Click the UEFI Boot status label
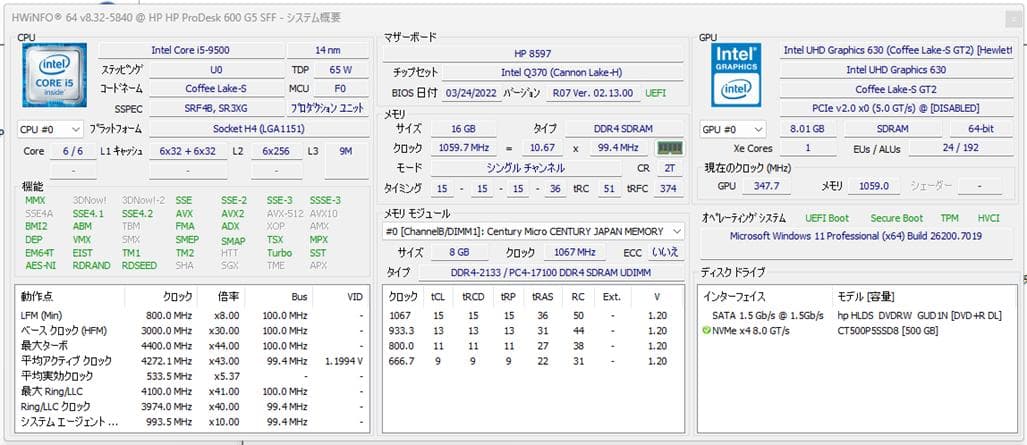Screen dimensions: 1027x445 [827, 218]
